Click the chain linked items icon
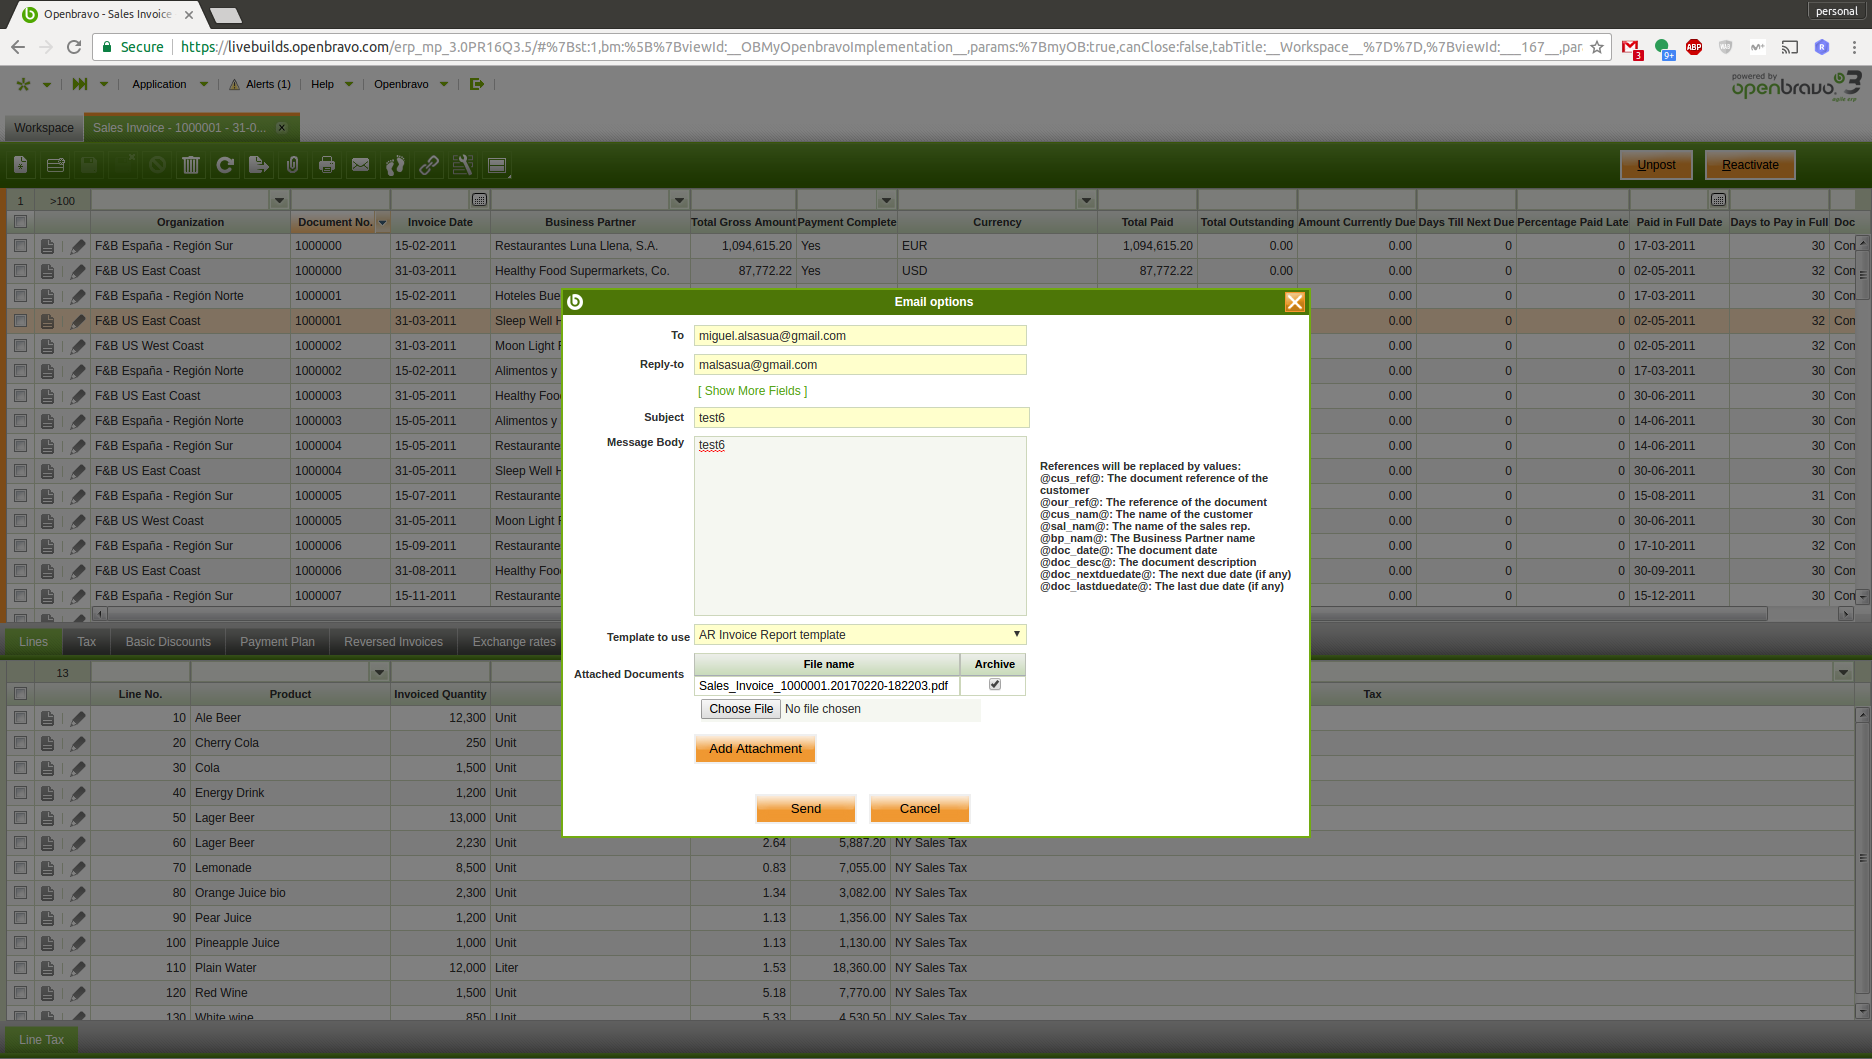Image resolution: width=1872 pixels, height=1059 pixels. pos(429,165)
